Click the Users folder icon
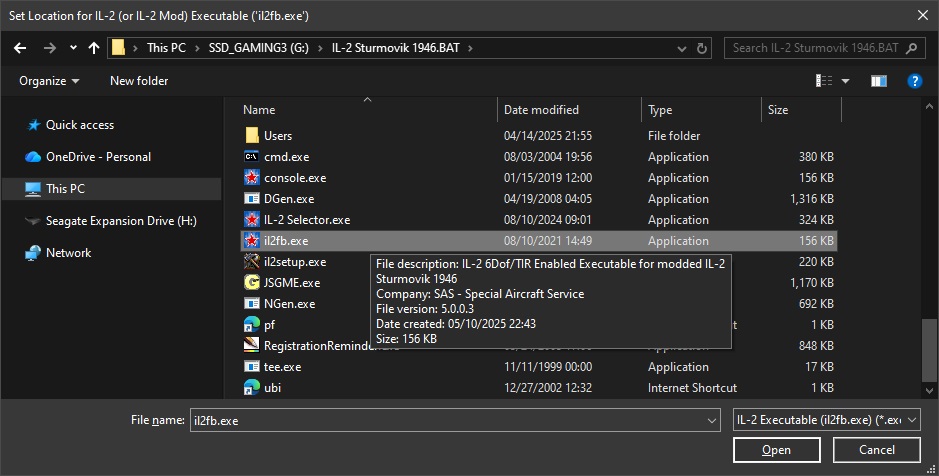939x476 pixels. [x=252, y=135]
